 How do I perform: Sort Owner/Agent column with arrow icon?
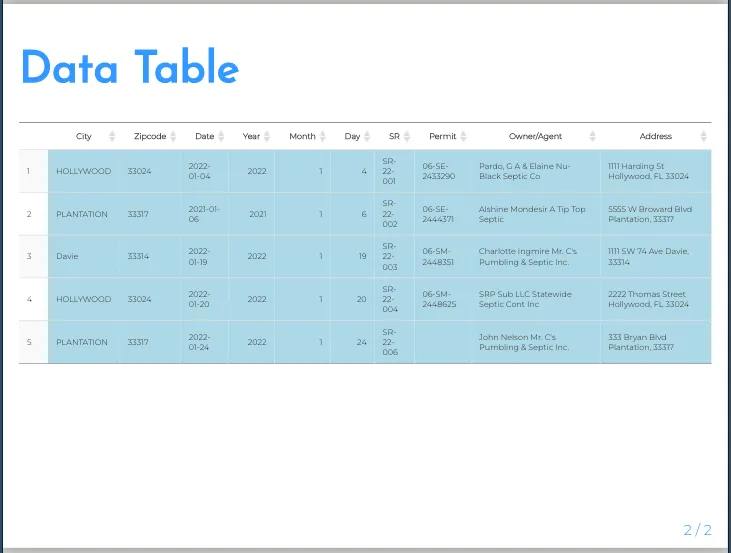point(593,136)
